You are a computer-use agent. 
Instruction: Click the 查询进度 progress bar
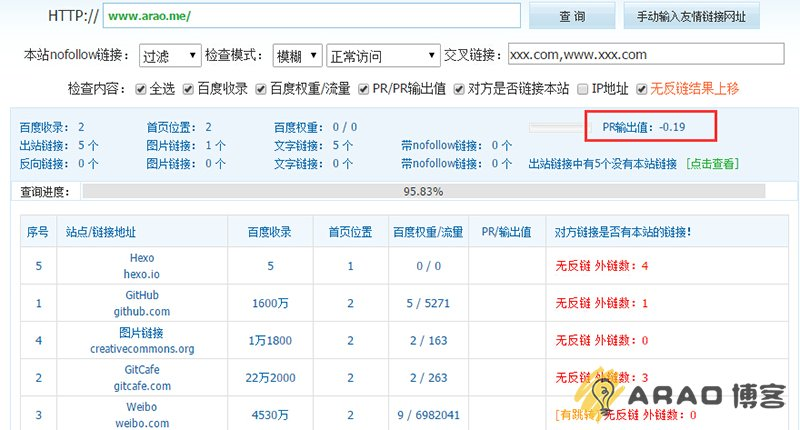(424, 191)
